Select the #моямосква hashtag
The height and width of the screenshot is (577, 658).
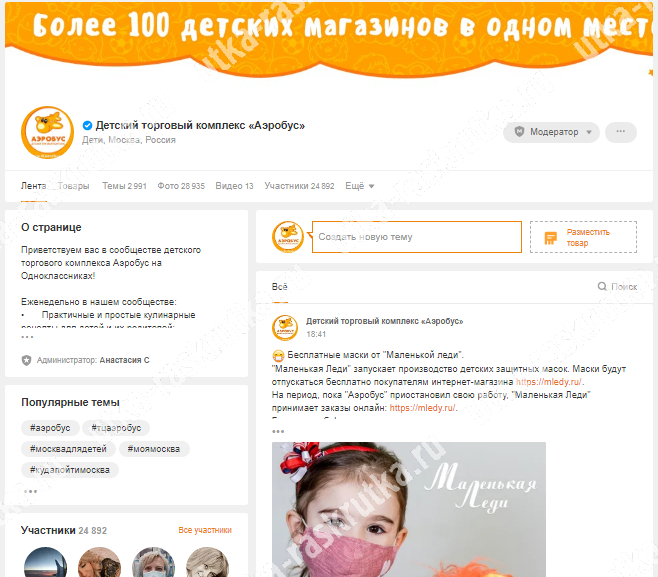tap(154, 449)
